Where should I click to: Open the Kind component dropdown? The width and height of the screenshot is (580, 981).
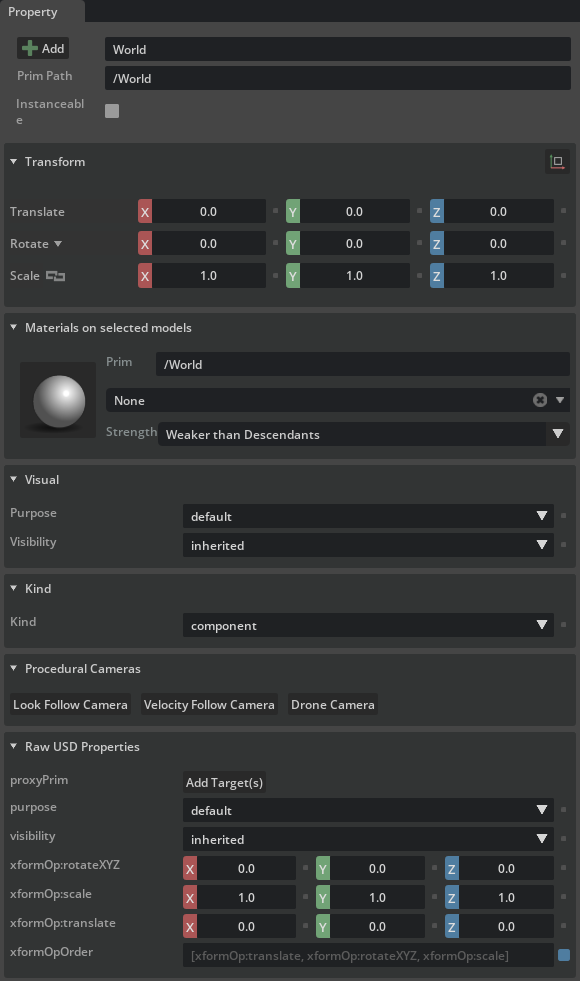[368, 625]
